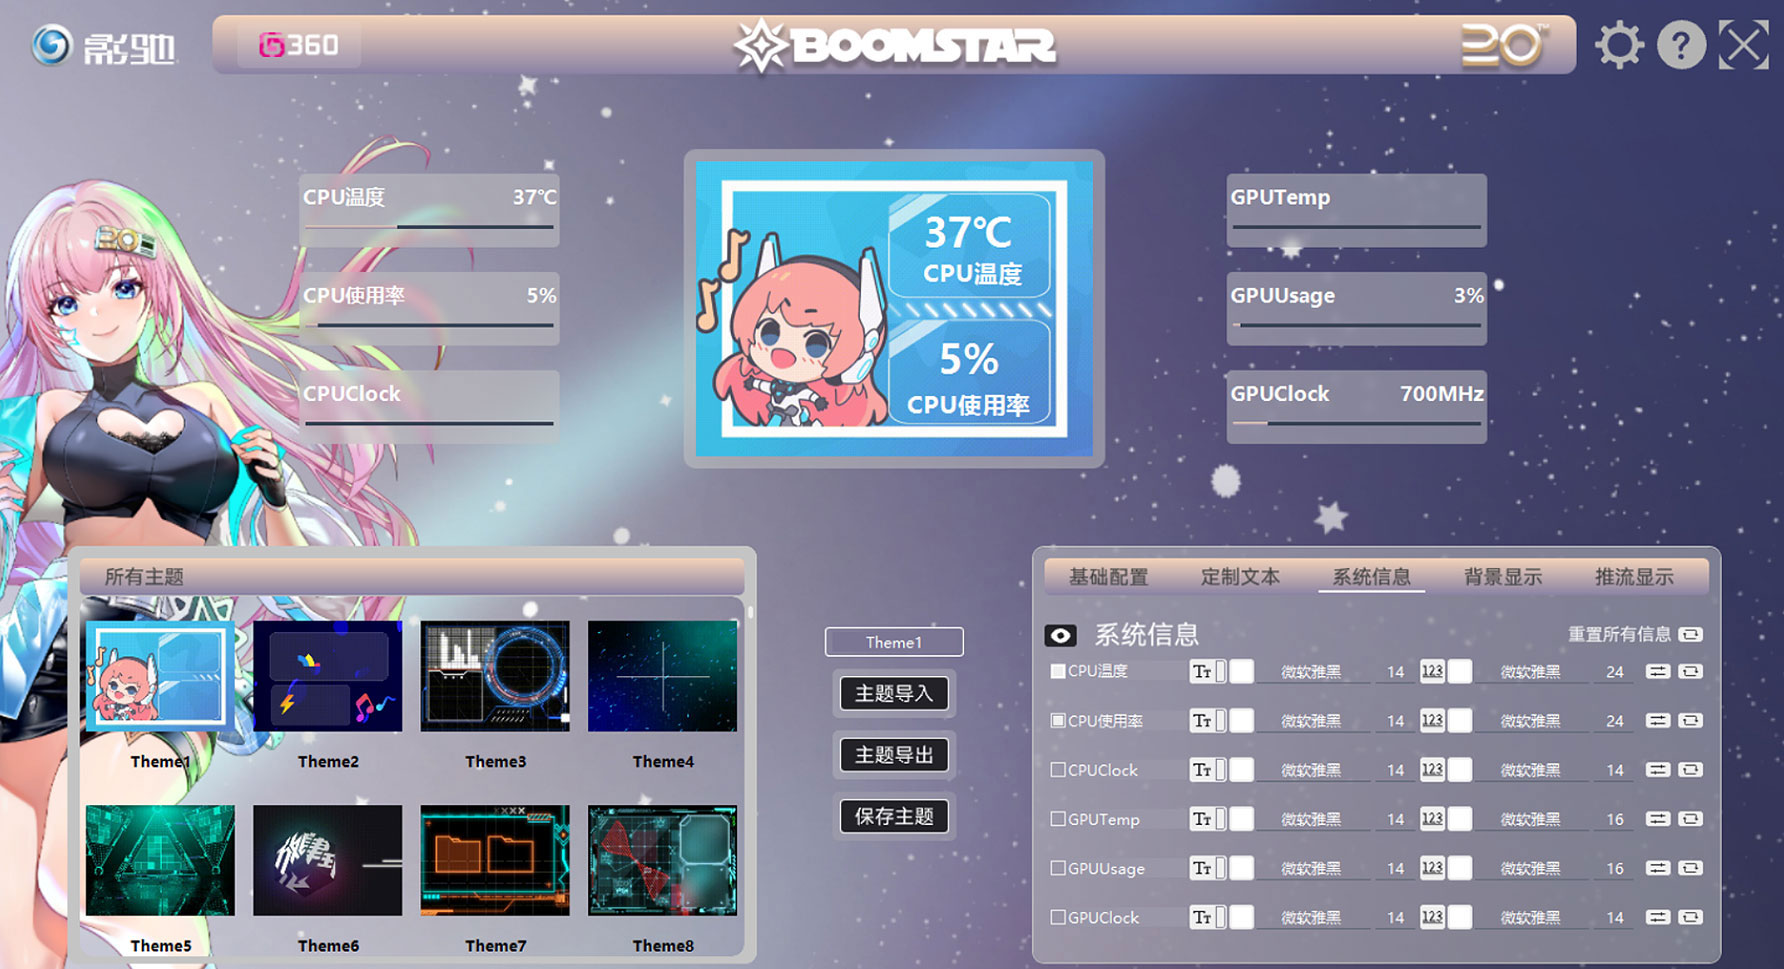Click the swap-arrows icon in GPUTemp row
The image size is (1784, 969).
click(x=1658, y=819)
